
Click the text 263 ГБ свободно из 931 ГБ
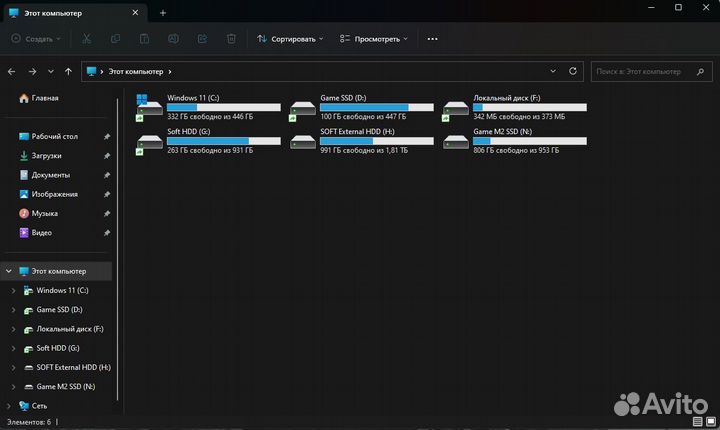(210, 150)
